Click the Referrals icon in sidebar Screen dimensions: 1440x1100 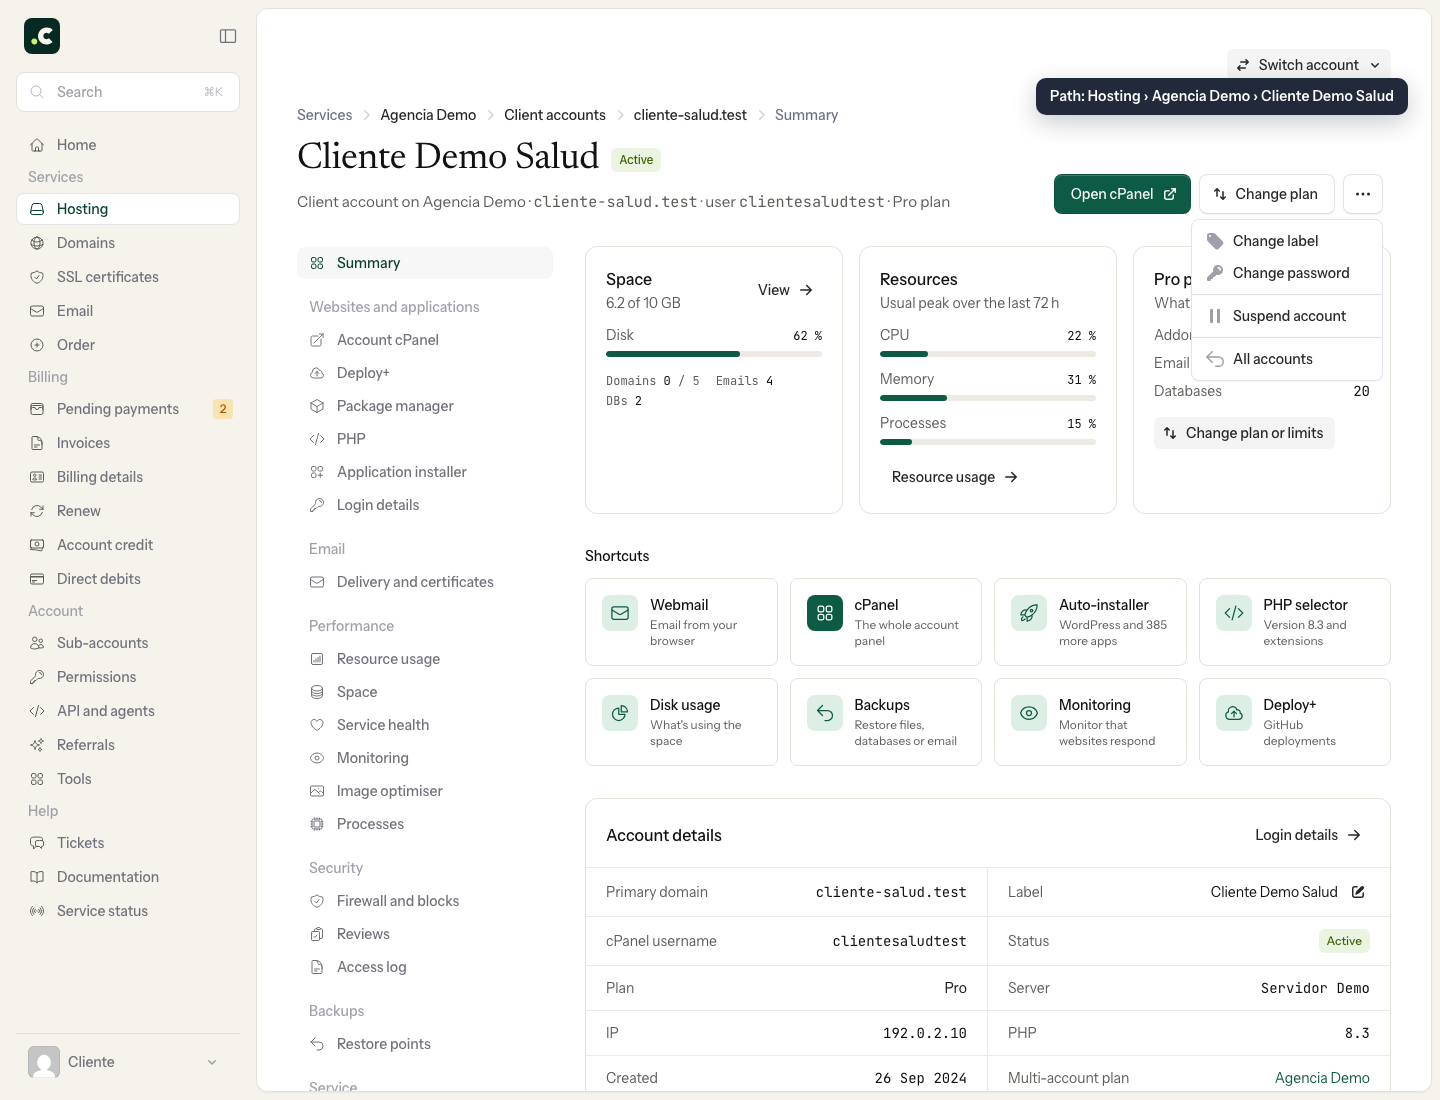[x=37, y=745]
